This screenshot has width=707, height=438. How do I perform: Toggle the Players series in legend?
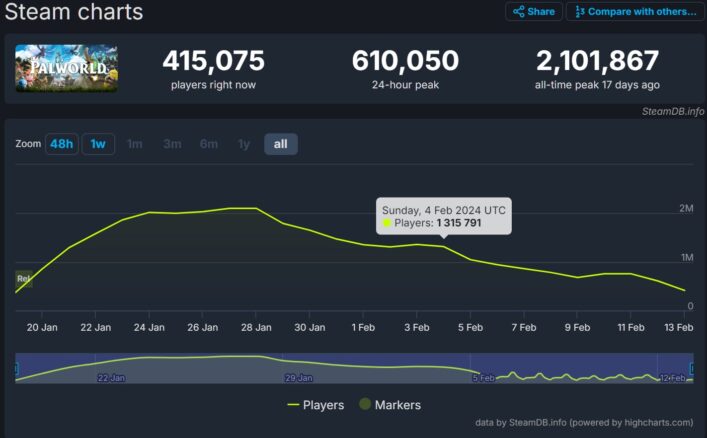click(x=316, y=405)
